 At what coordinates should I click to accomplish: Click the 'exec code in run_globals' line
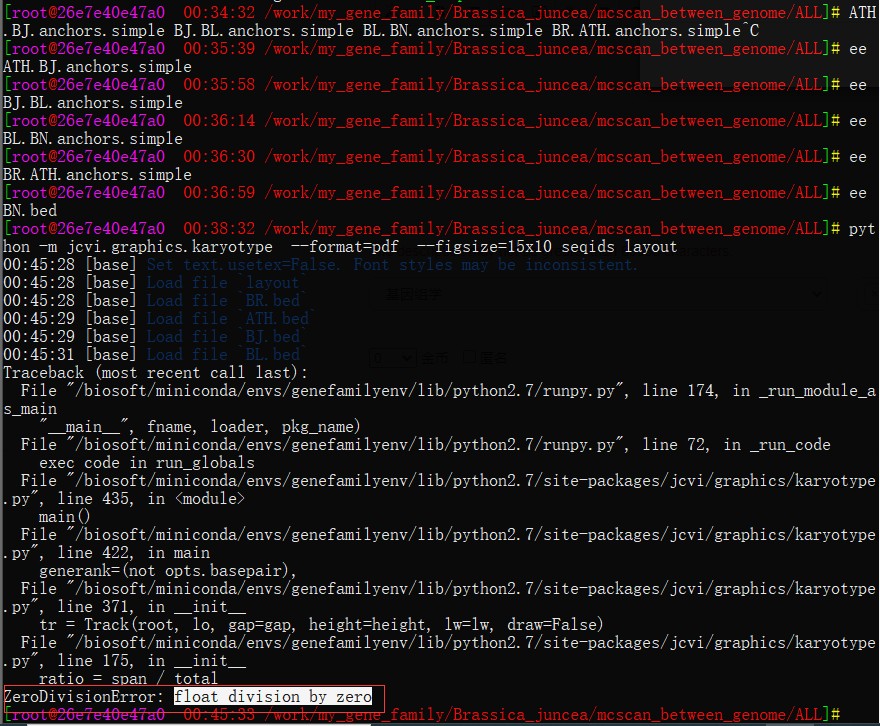[146, 463]
